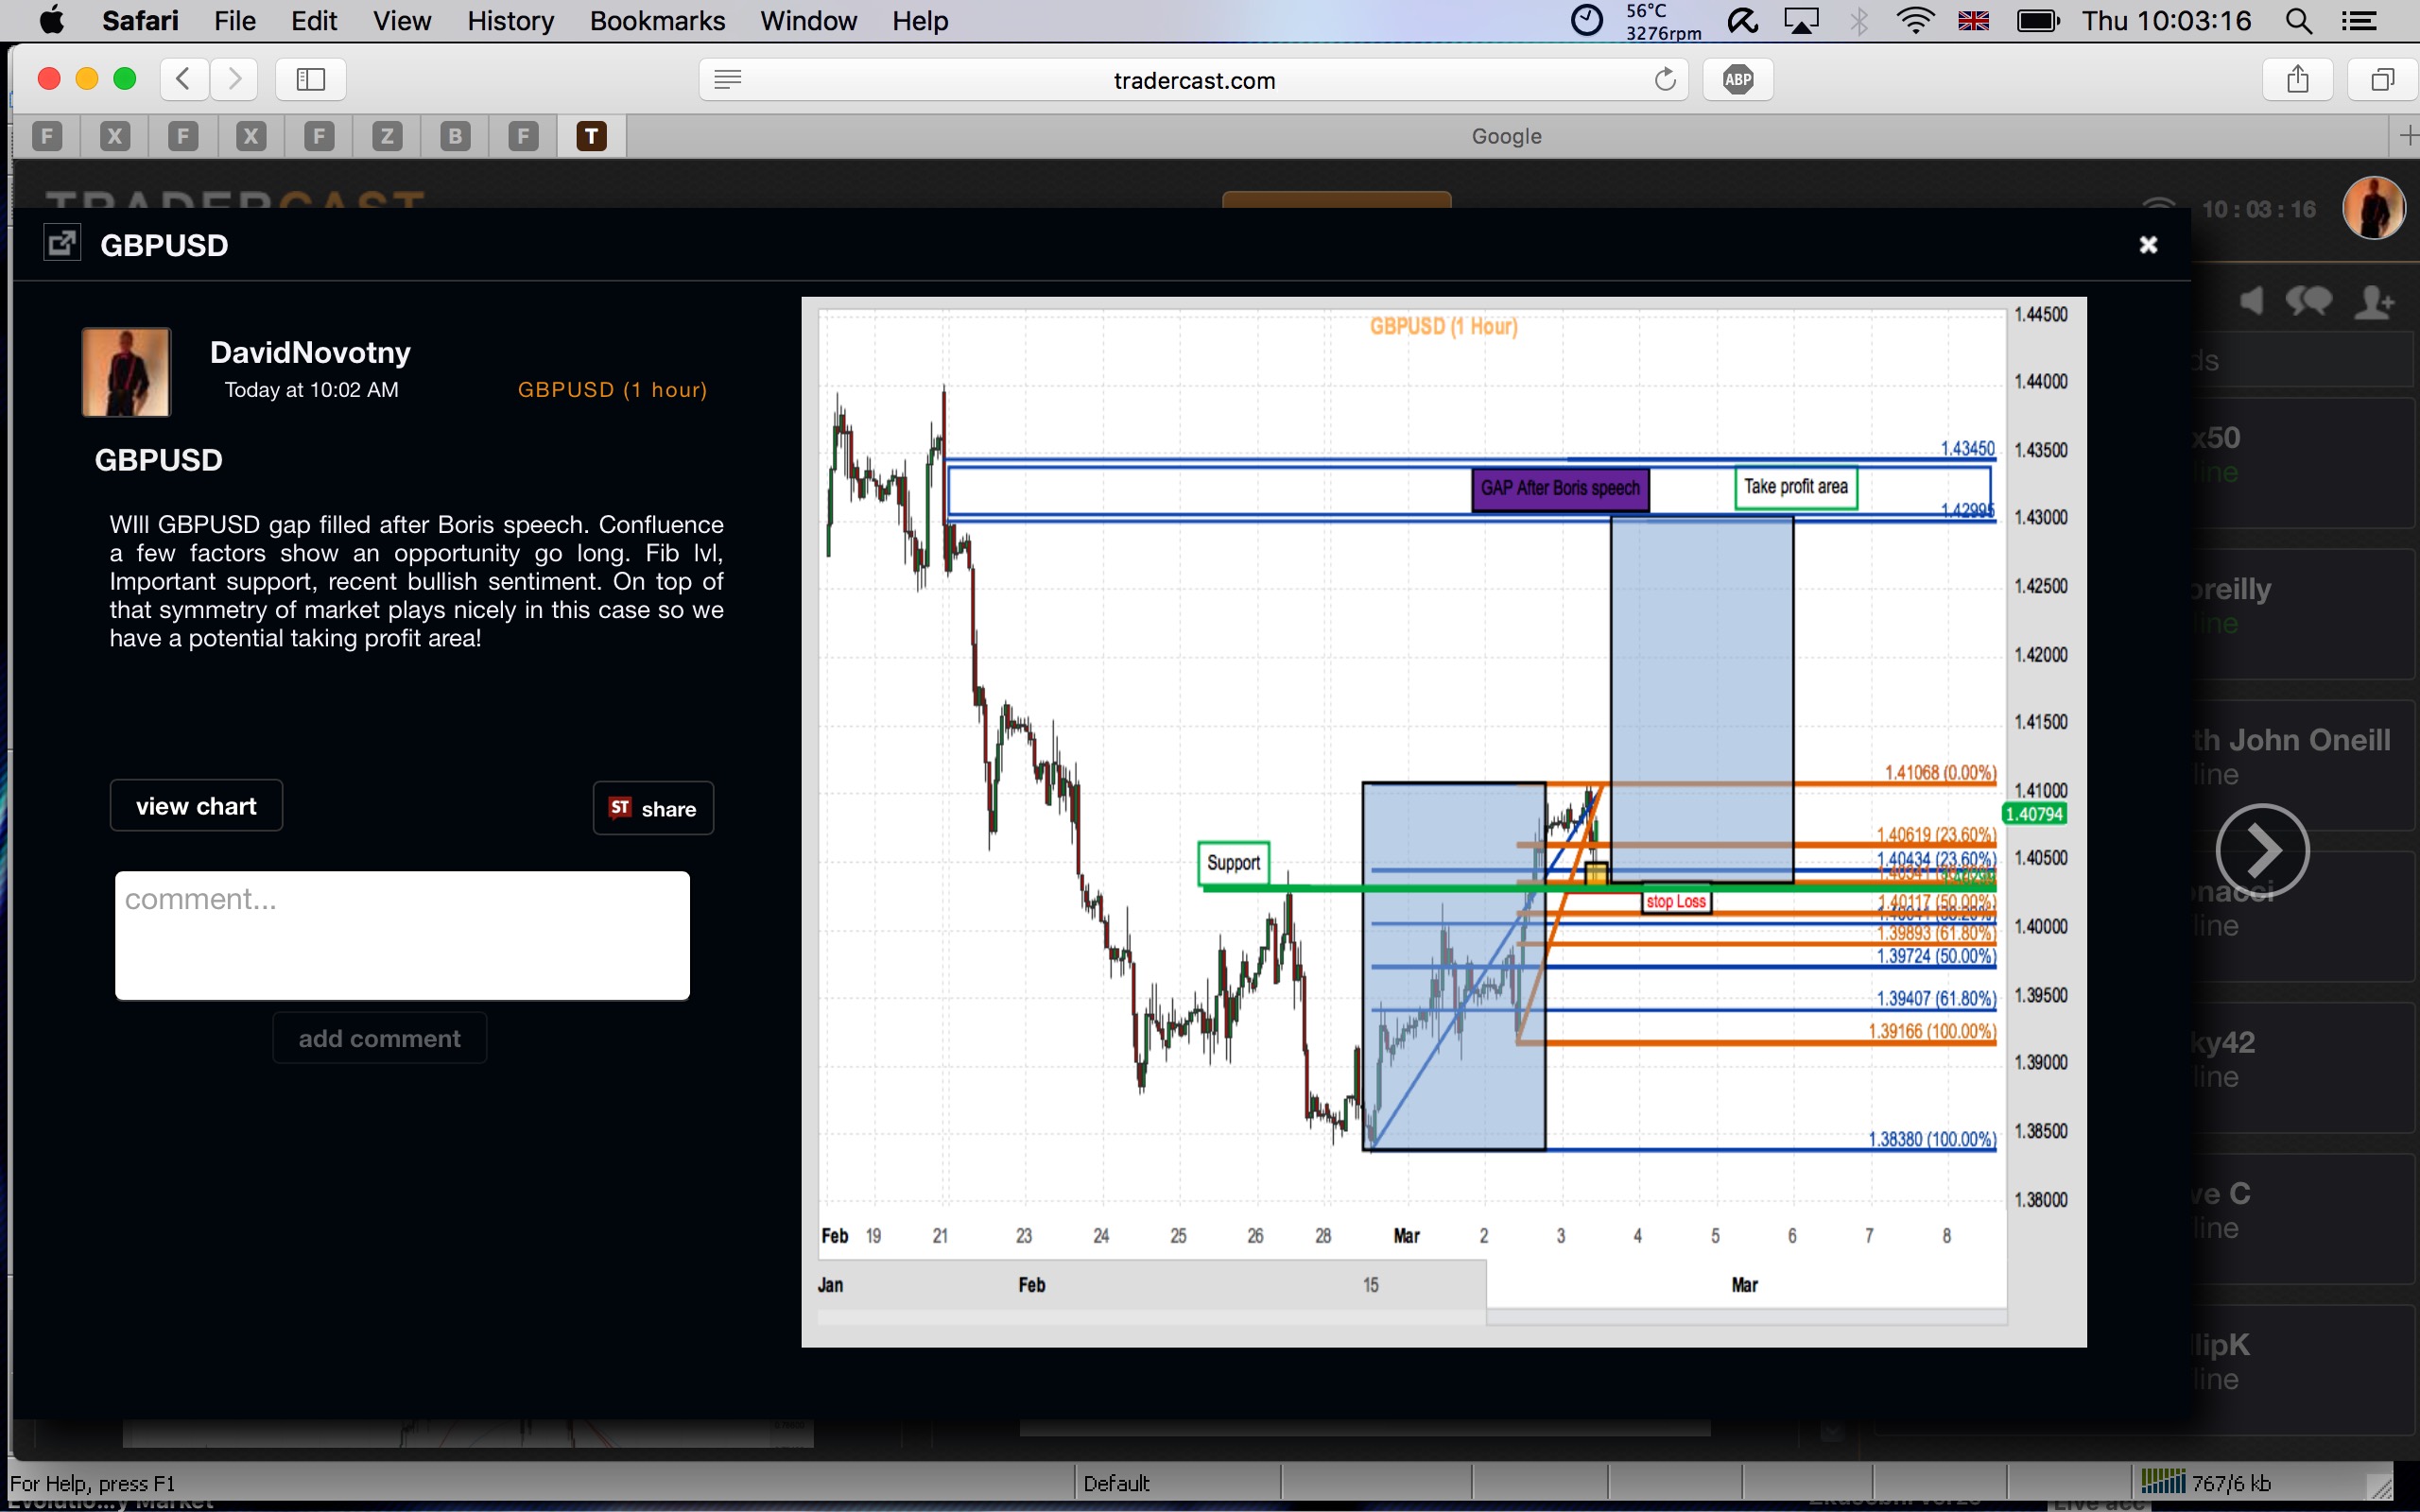The image size is (2420, 1512).
Task: Open the battery status icon
Action: [2038, 20]
